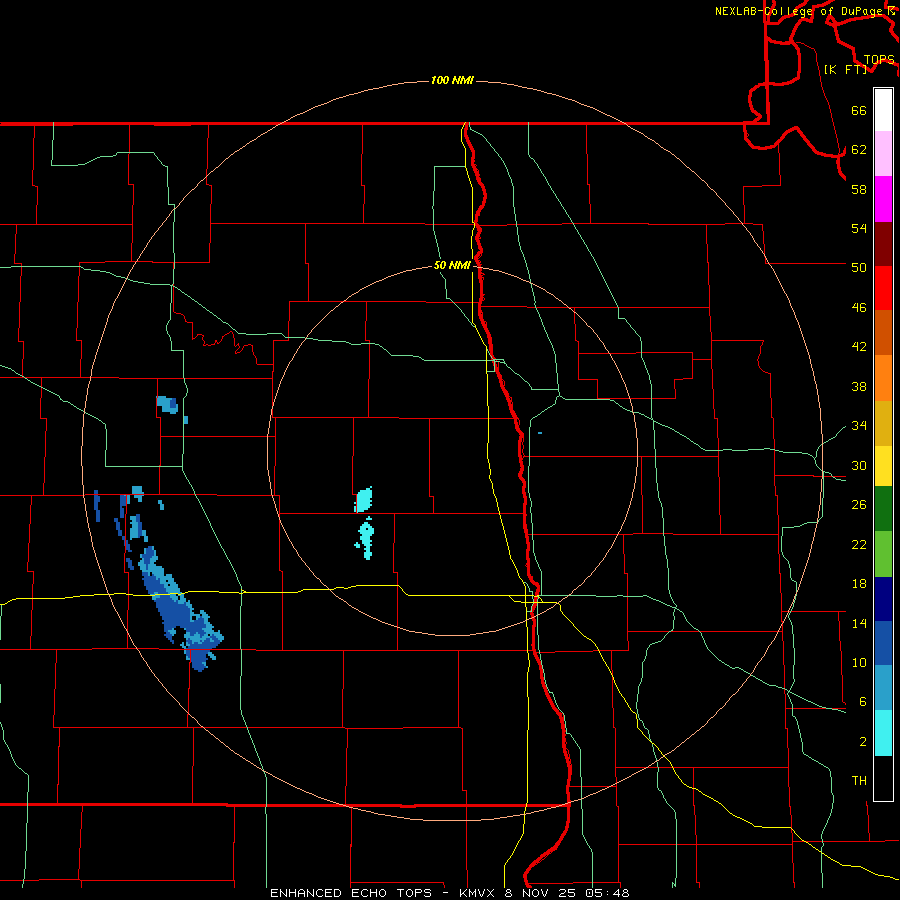Click the "50 NMI" range ring label
Image resolution: width=900 pixels, height=900 pixels.
click(x=452, y=265)
